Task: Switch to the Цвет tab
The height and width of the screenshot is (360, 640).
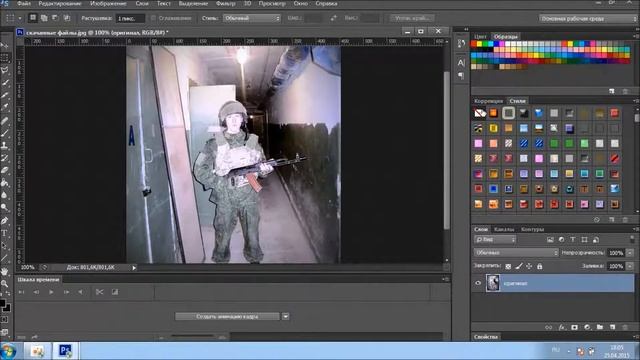Action: coord(480,37)
